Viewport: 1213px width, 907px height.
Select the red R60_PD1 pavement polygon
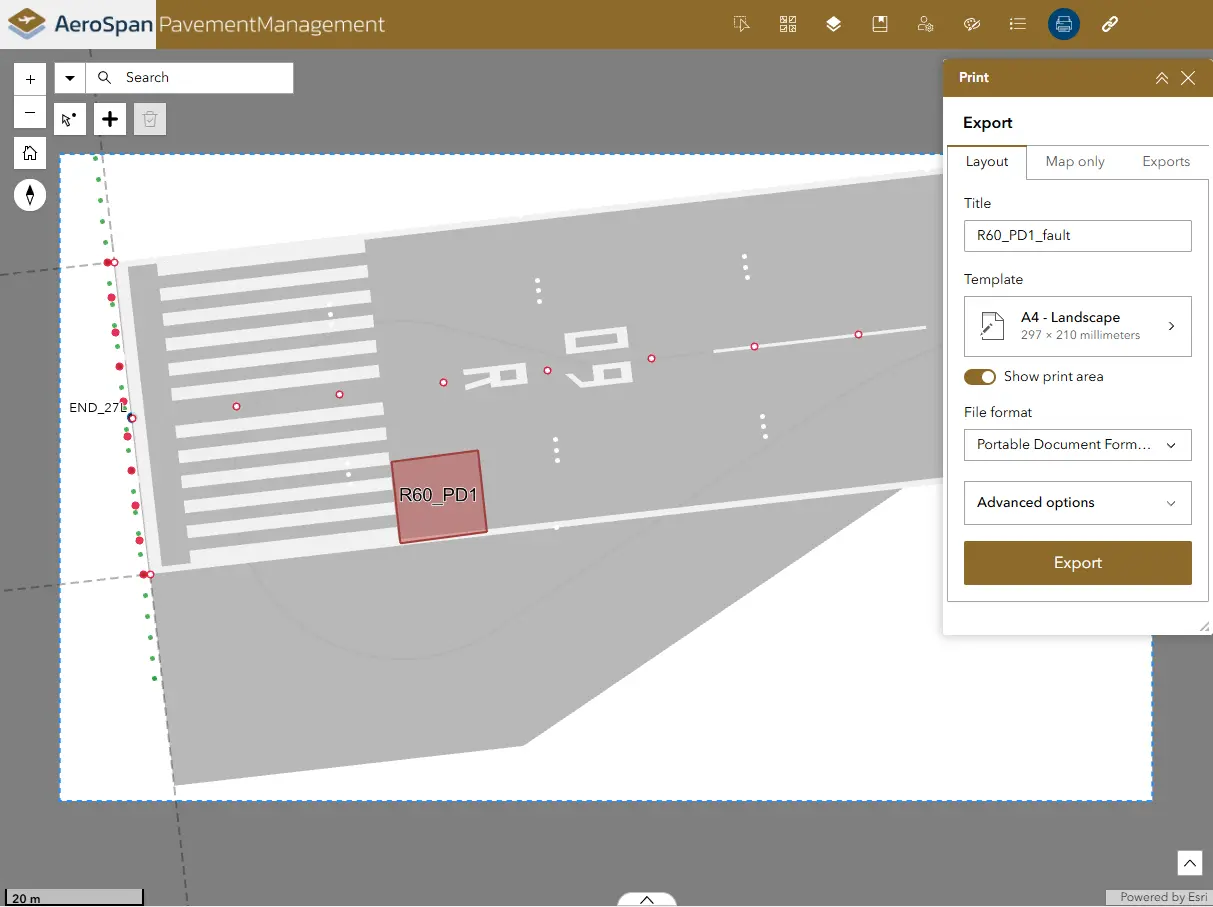coord(438,497)
